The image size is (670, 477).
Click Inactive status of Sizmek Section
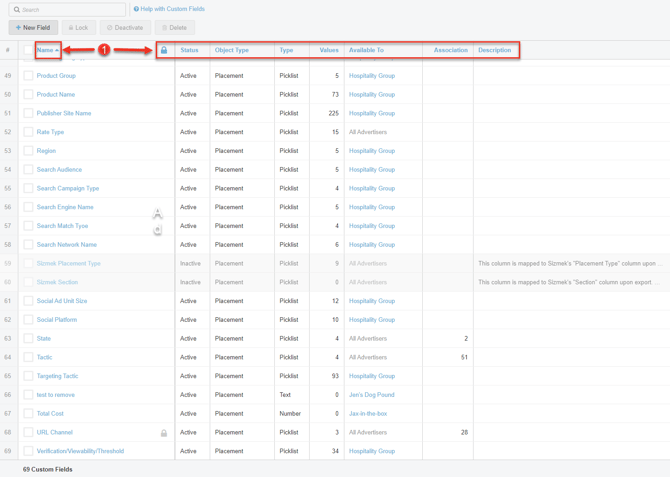click(x=190, y=283)
